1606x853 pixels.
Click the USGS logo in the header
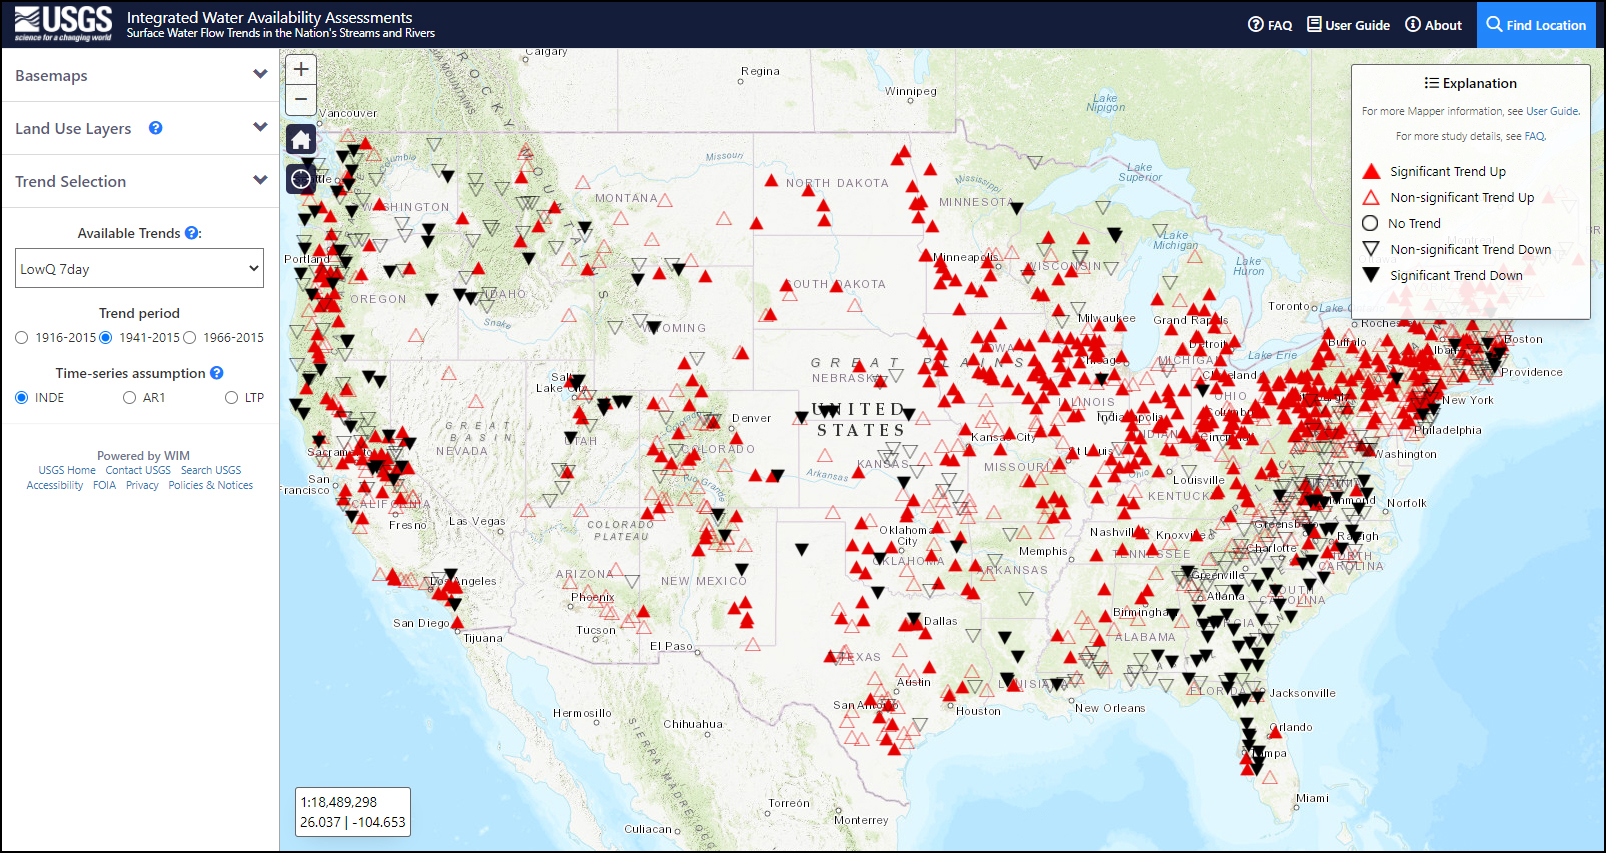pos(63,24)
